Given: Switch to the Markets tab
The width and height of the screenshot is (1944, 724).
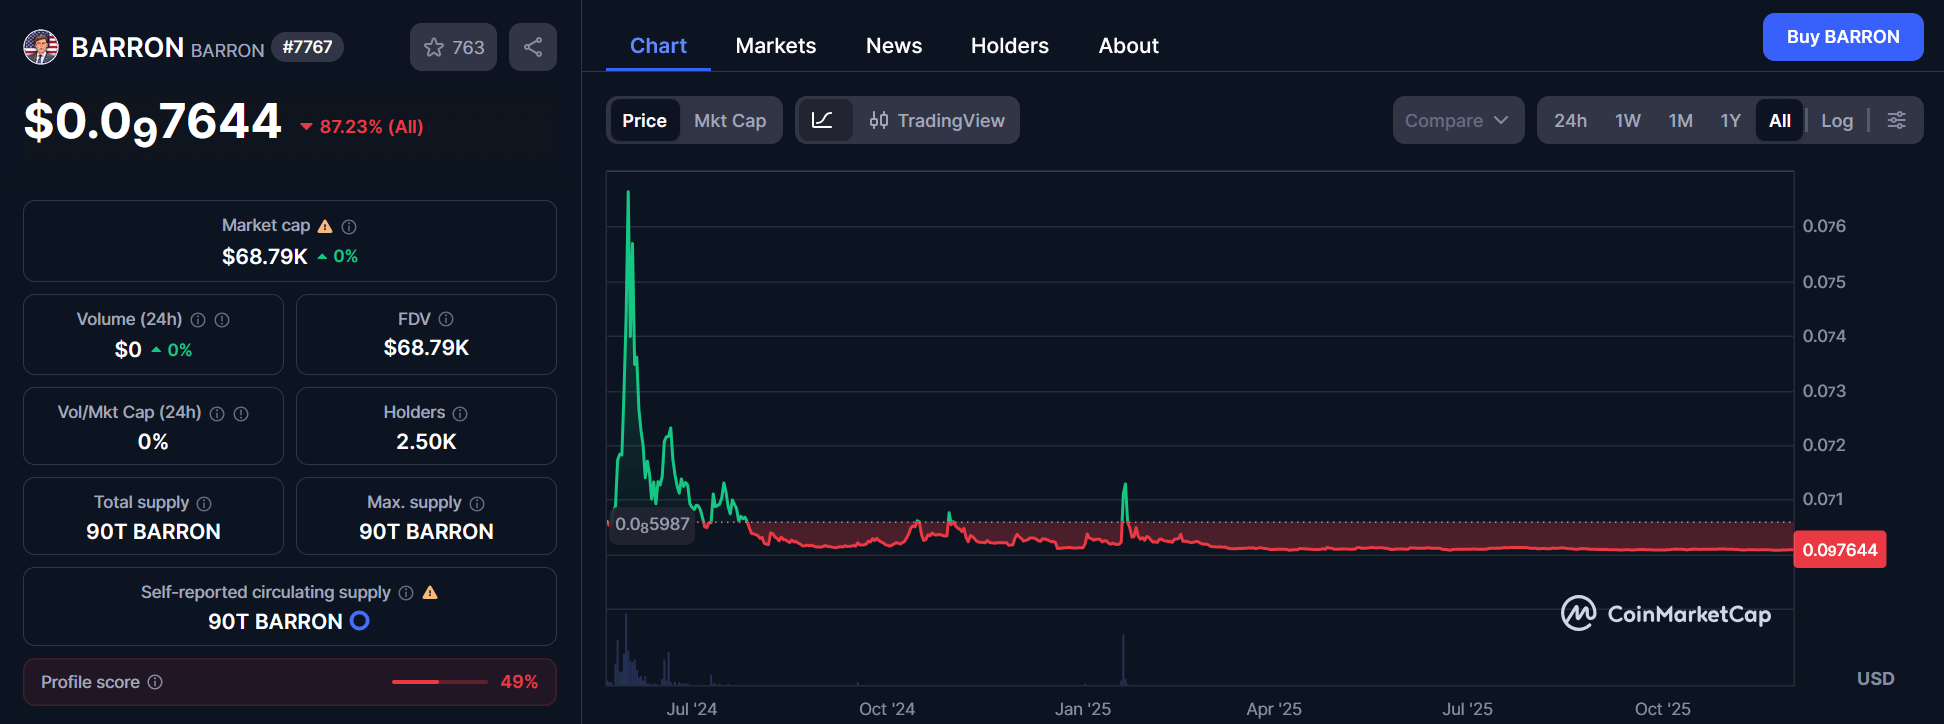Looking at the screenshot, I should click(776, 46).
